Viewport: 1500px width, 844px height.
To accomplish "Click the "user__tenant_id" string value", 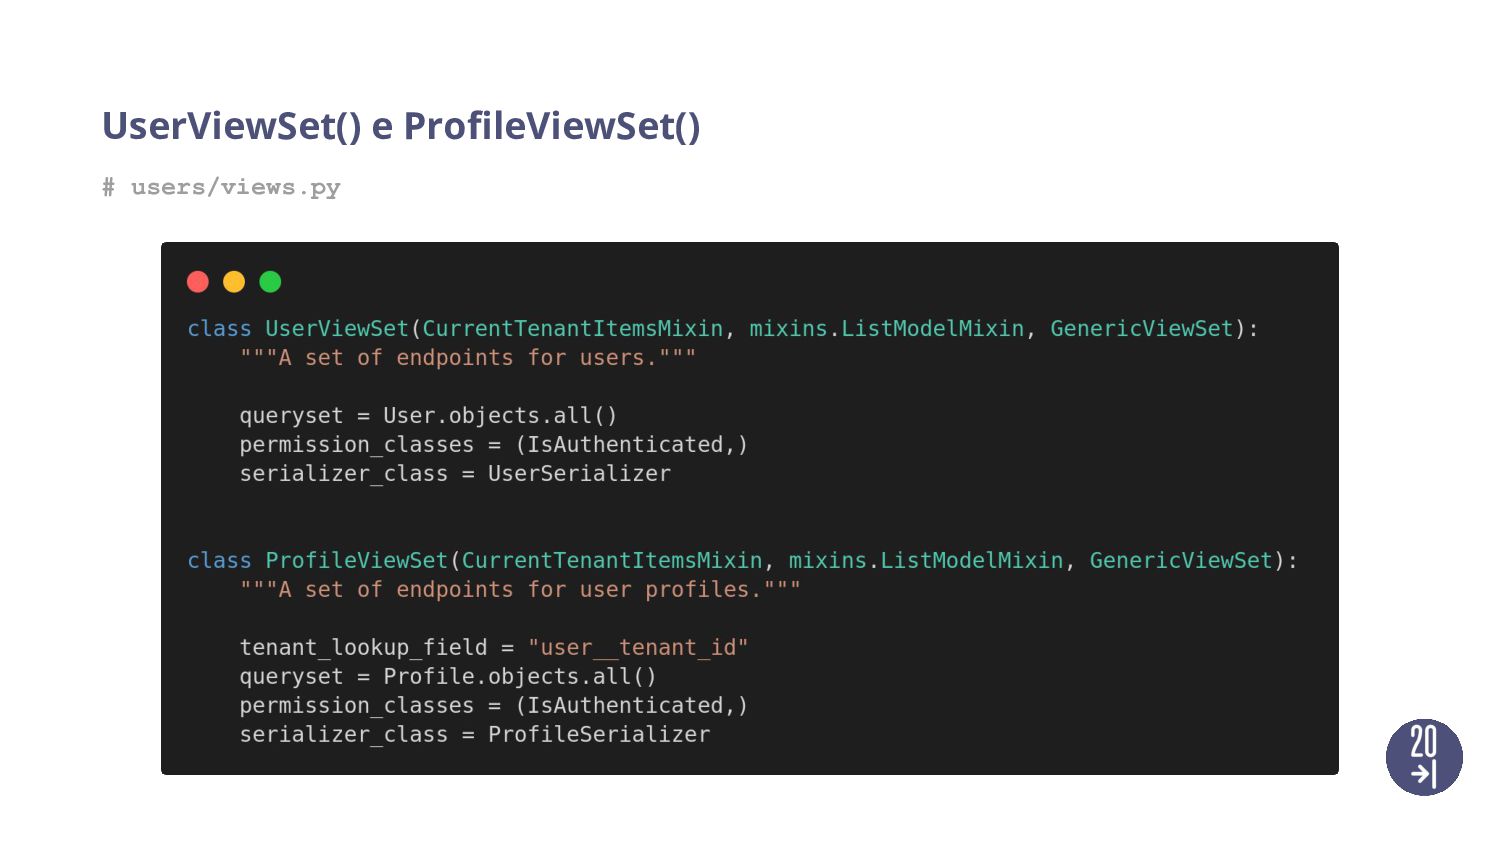I will tap(638, 647).
